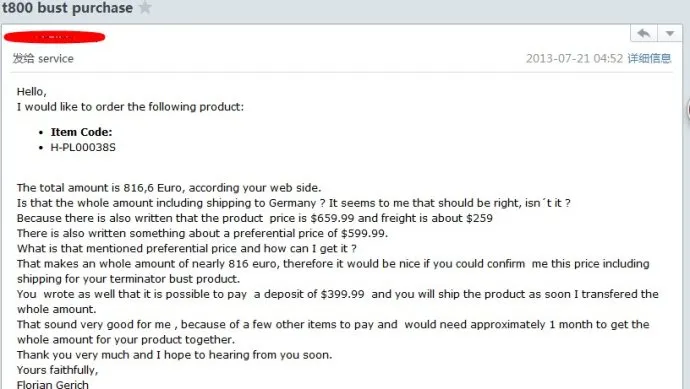Screen dimensions: 690x389
Task: Click the signature name Florian Gerich
Action: (x=53, y=384)
